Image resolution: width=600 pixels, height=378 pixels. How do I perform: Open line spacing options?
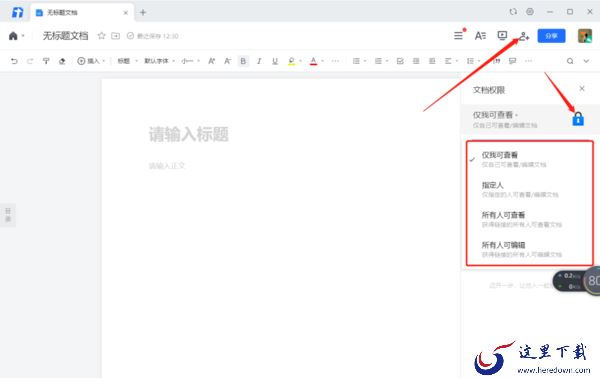(x=473, y=61)
